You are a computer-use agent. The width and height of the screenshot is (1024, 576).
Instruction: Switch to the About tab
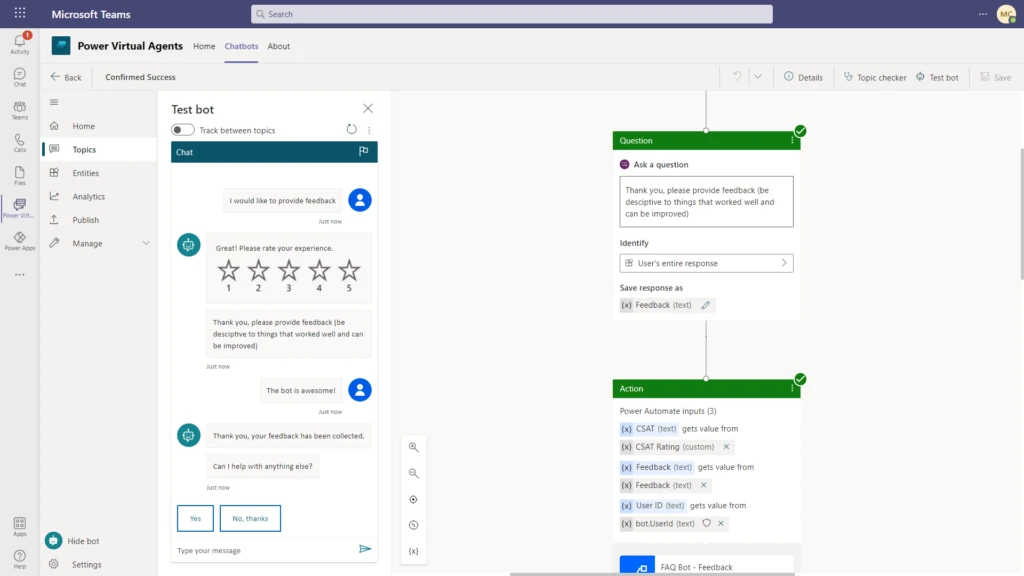[x=279, y=46]
